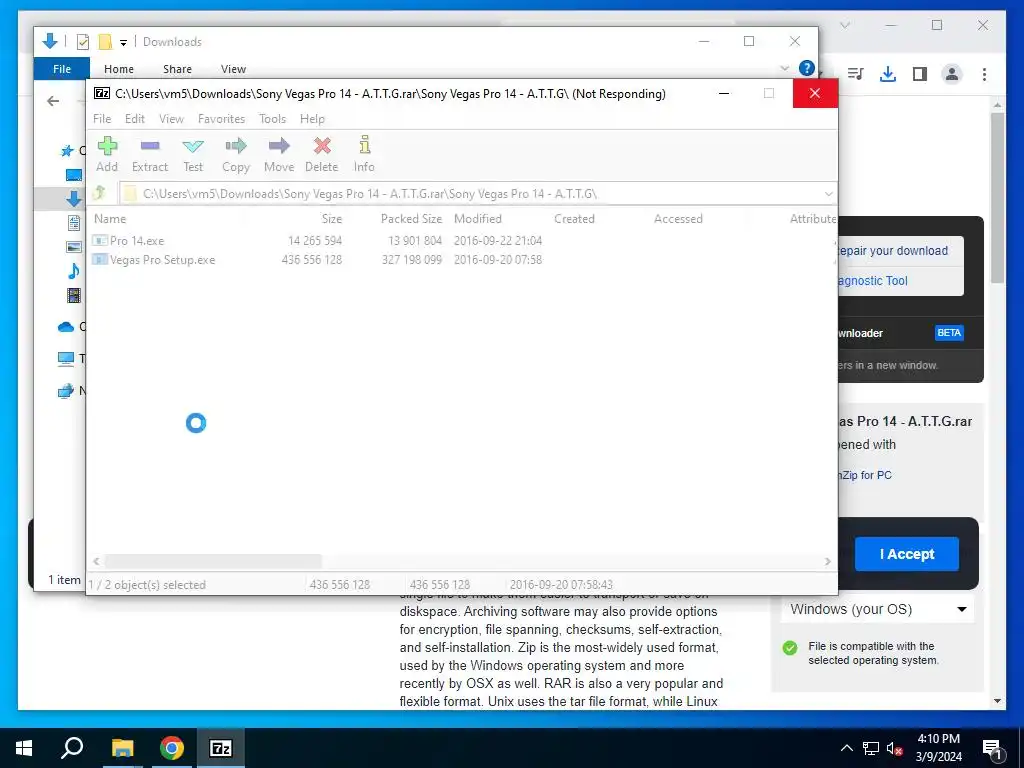Sort by Created column header
This screenshot has height=768, width=1024.
click(574, 219)
